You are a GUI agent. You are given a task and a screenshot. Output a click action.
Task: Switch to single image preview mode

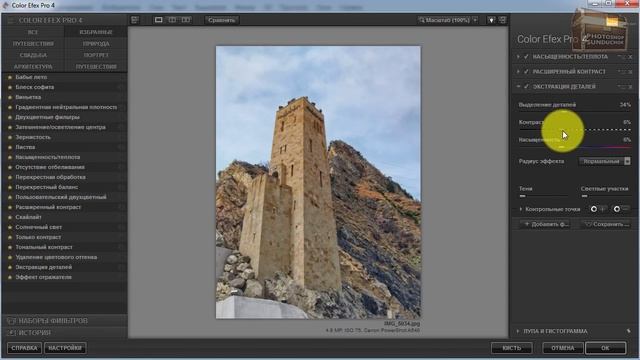coord(158,20)
